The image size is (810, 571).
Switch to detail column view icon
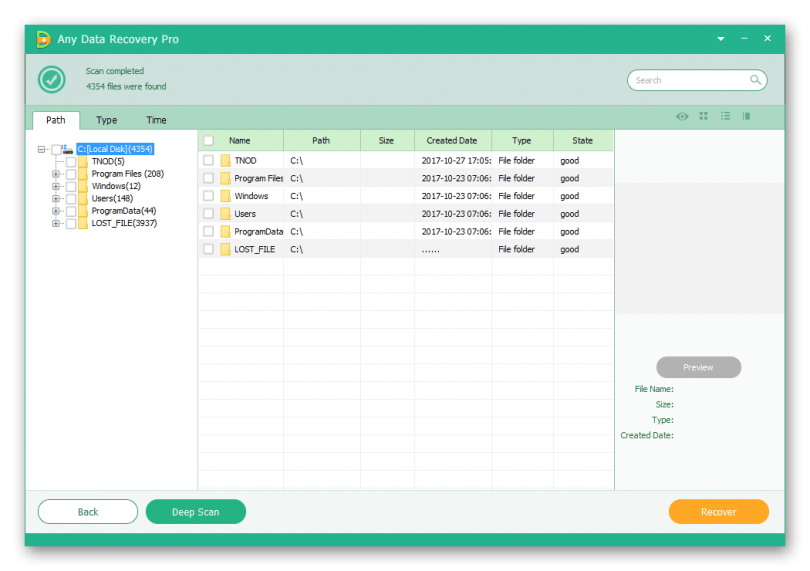pyautogui.click(x=746, y=116)
